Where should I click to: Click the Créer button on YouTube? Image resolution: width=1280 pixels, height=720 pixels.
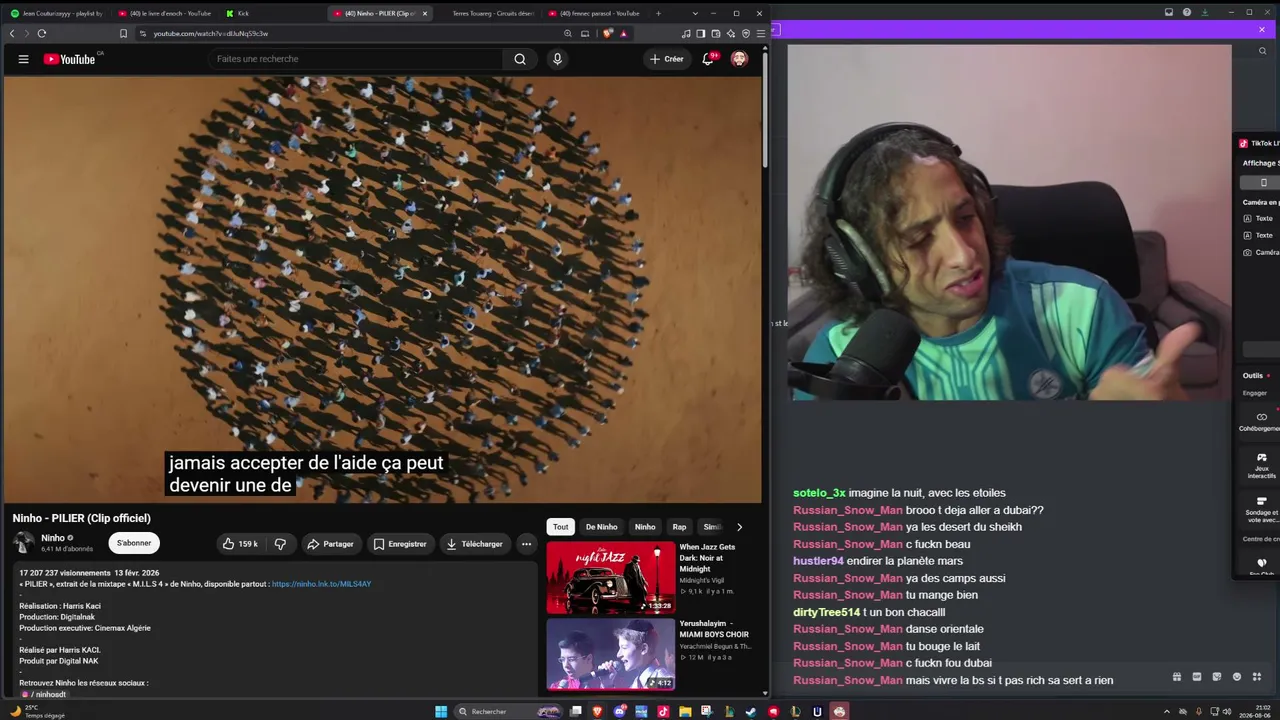coord(667,59)
